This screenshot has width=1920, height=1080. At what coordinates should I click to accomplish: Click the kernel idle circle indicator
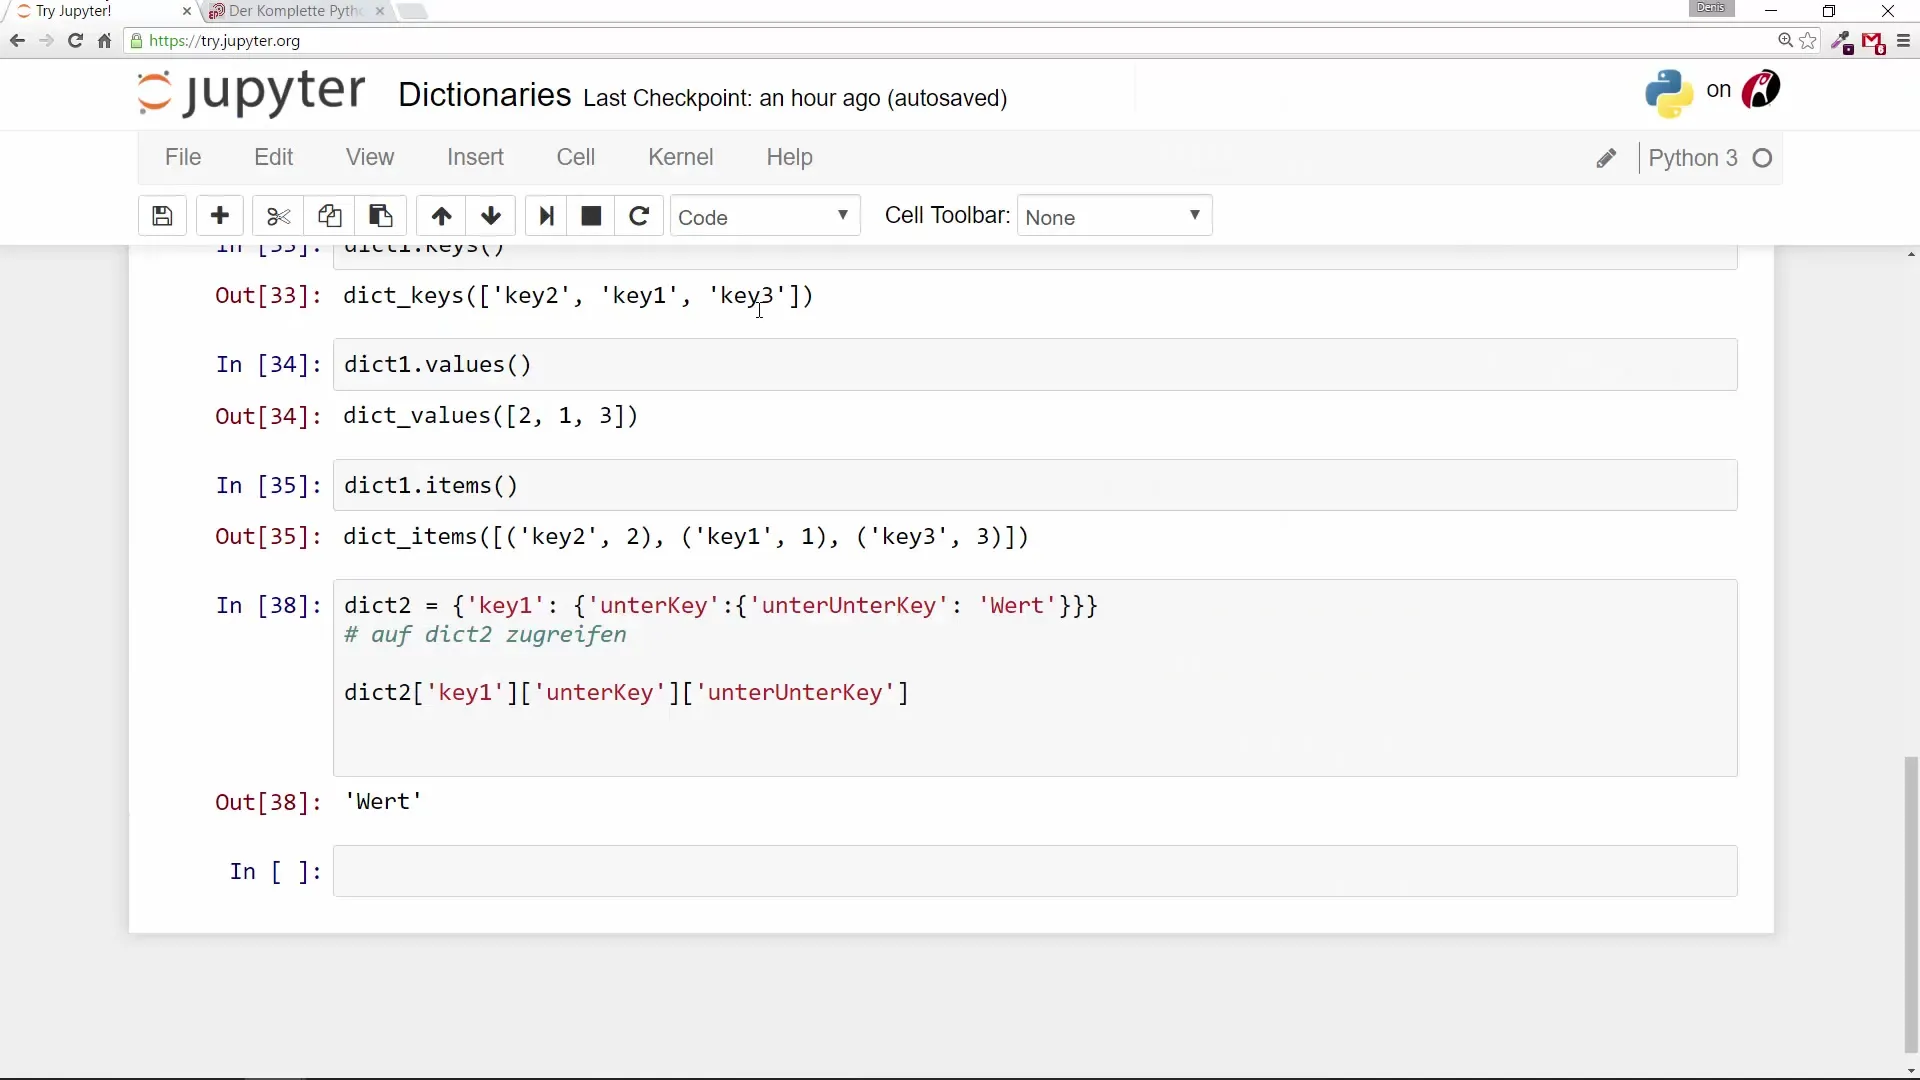[1763, 158]
